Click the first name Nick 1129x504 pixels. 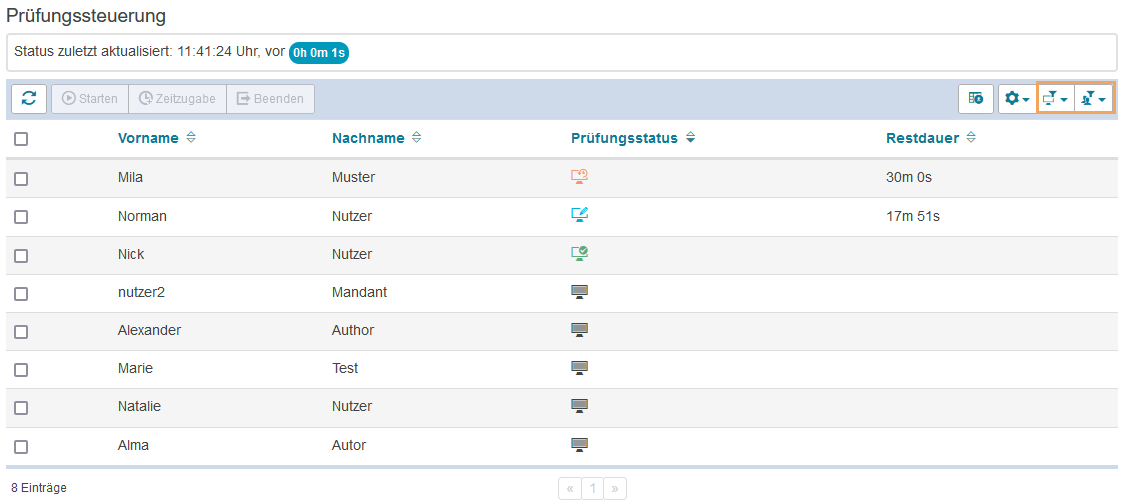tap(131, 254)
